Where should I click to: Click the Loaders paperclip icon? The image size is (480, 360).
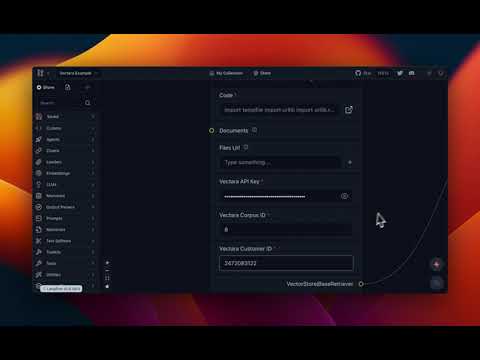pos(39,162)
